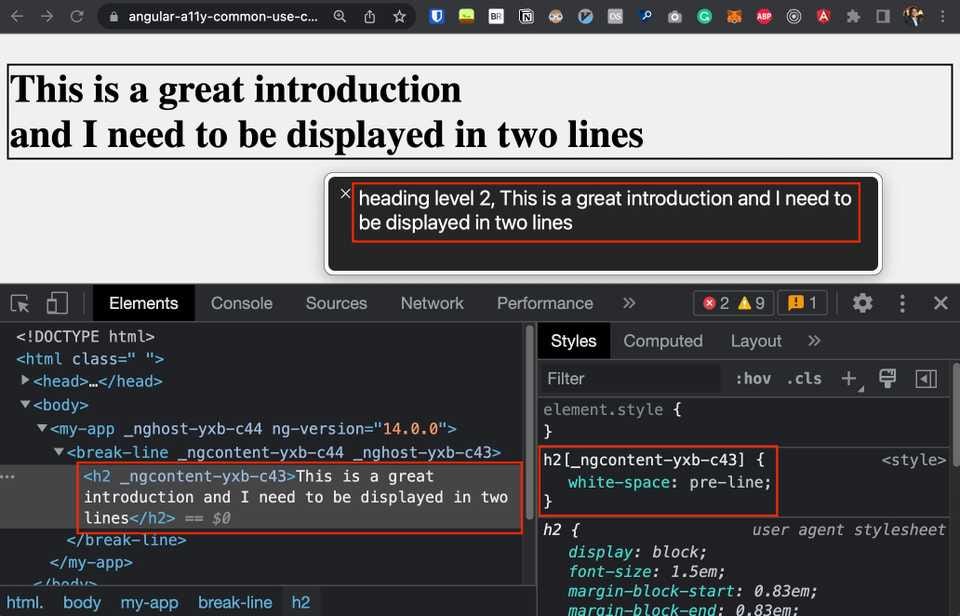The height and width of the screenshot is (616, 960).
Task: Open the Computed styles tab
Action: tap(662, 341)
